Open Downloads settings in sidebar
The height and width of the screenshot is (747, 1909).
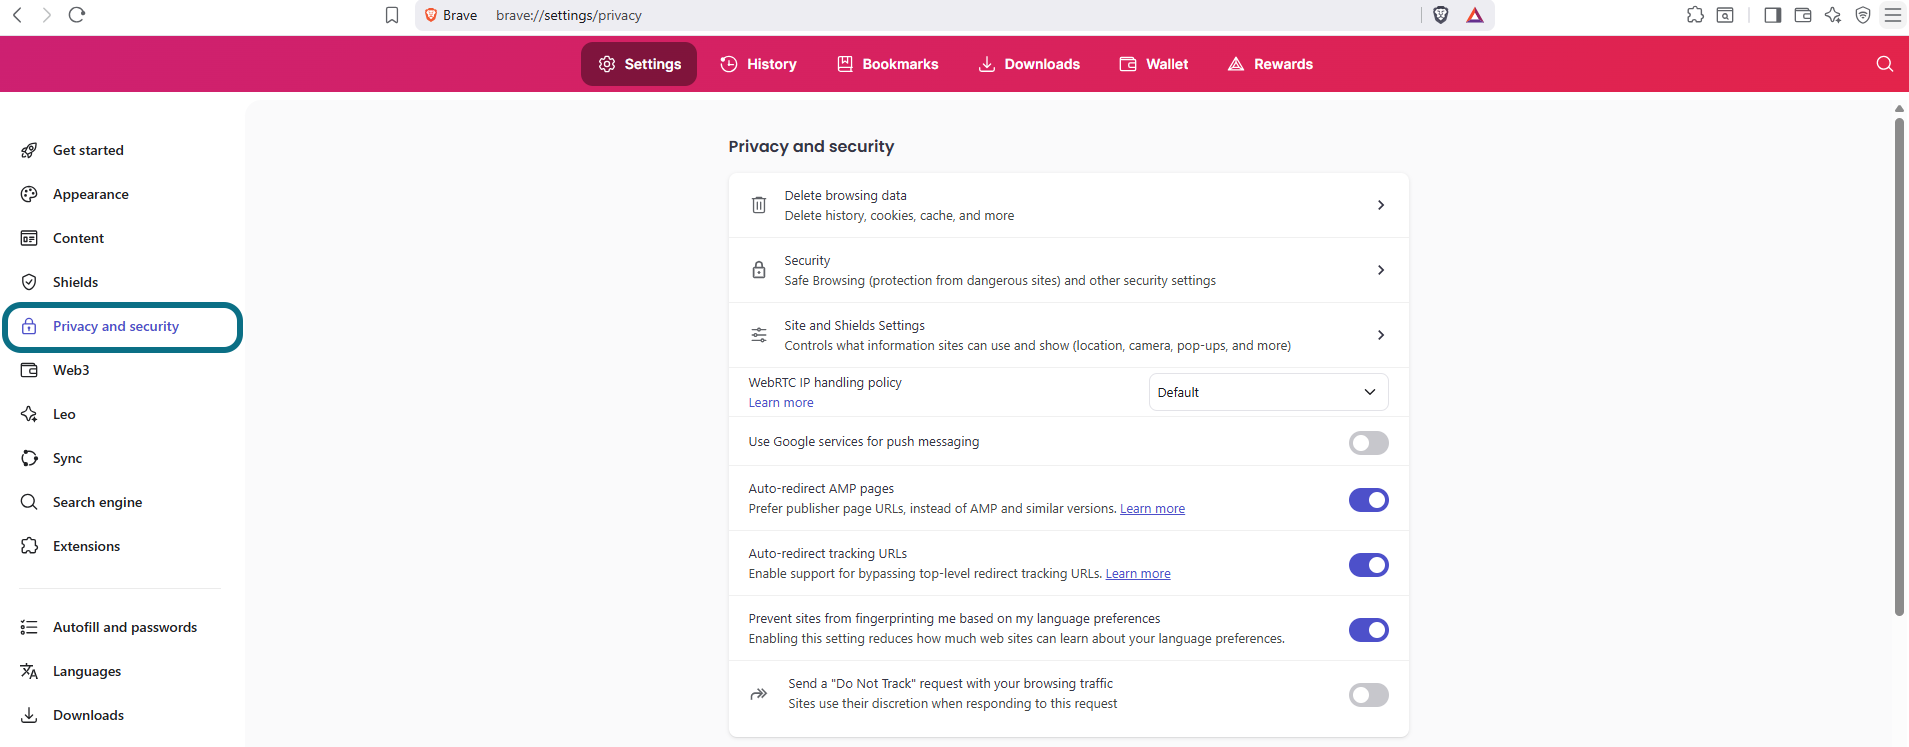[x=88, y=715]
